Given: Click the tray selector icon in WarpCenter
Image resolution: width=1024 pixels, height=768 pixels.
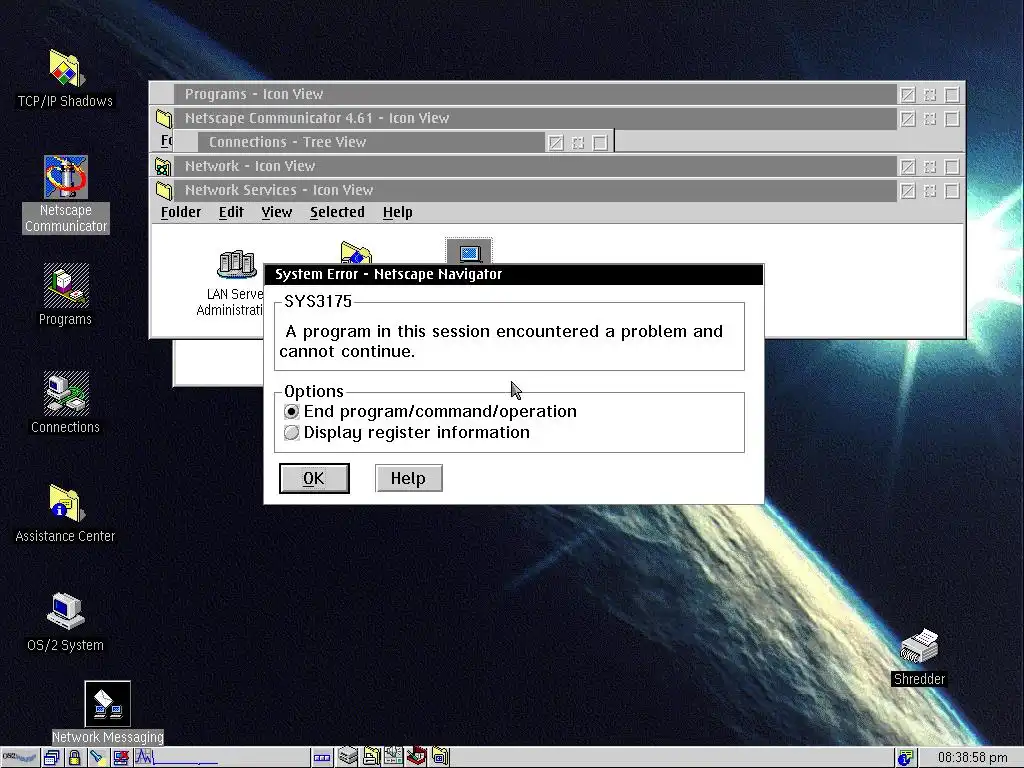Looking at the screenshot, I should pos(322,758).
